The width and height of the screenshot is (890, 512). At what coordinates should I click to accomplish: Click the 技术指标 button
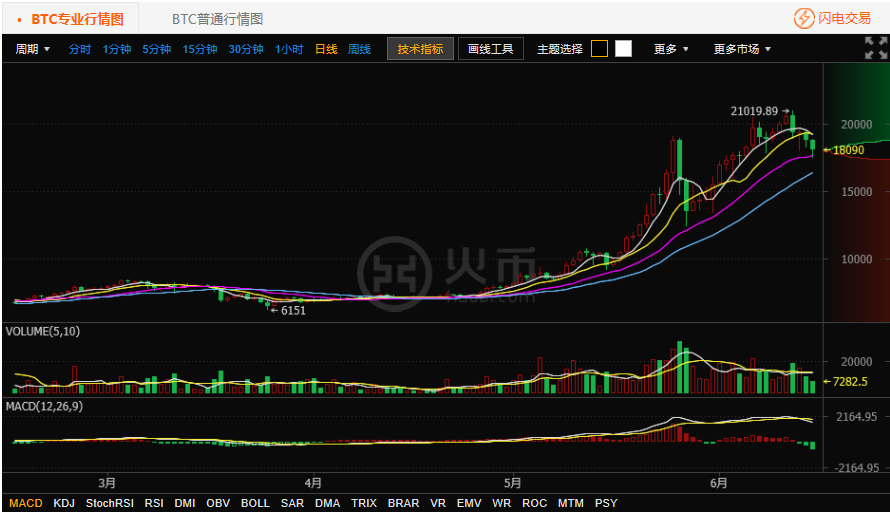click(420, 49)
